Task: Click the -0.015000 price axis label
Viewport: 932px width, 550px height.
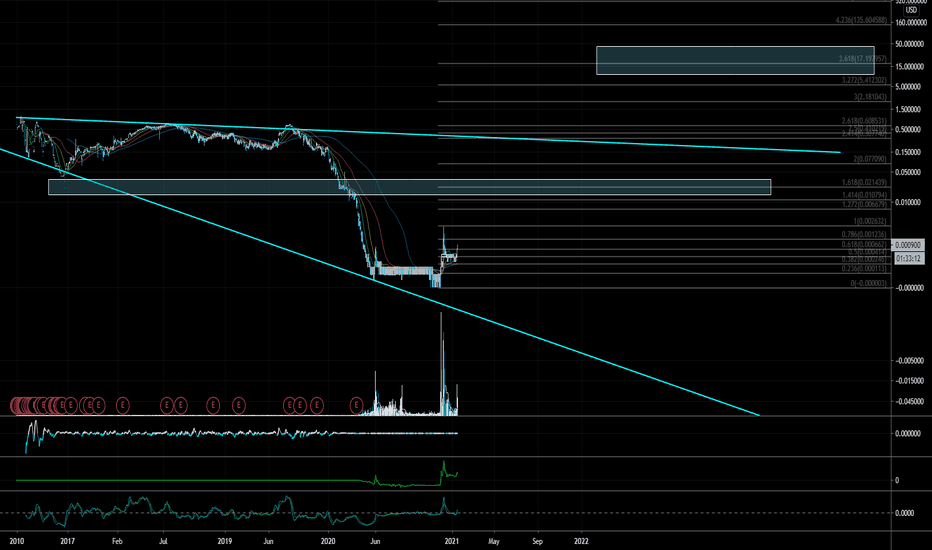Action: tap(909, 381)
